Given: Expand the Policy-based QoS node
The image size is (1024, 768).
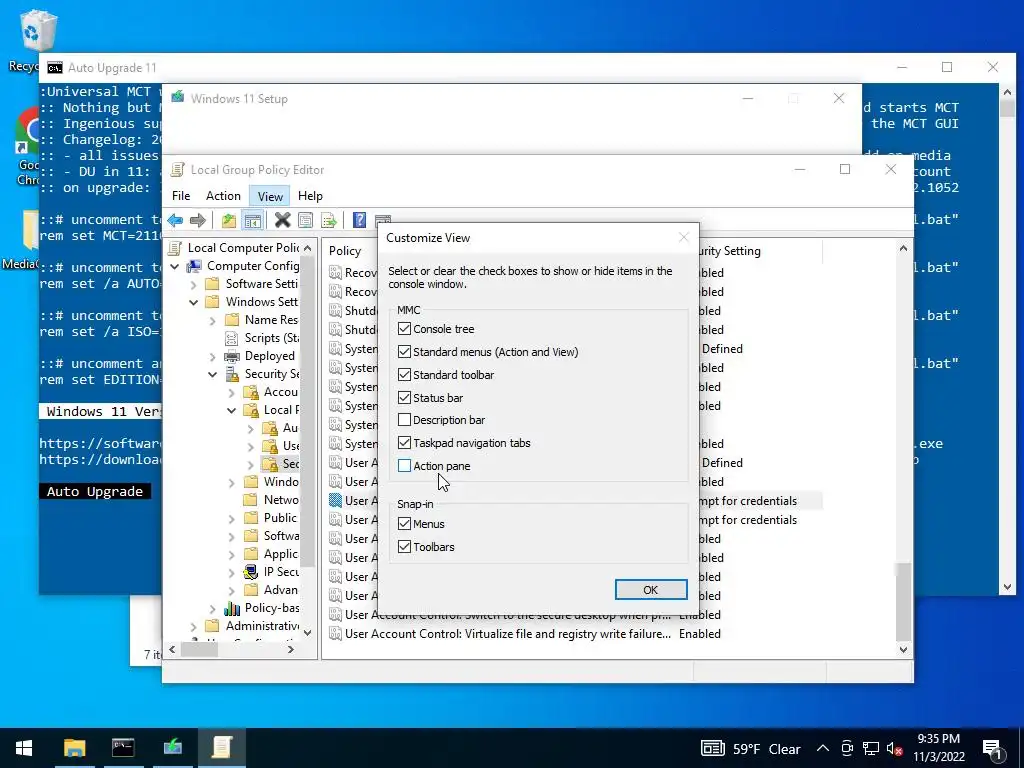Looking at the screenshot, I should point(213,608).
